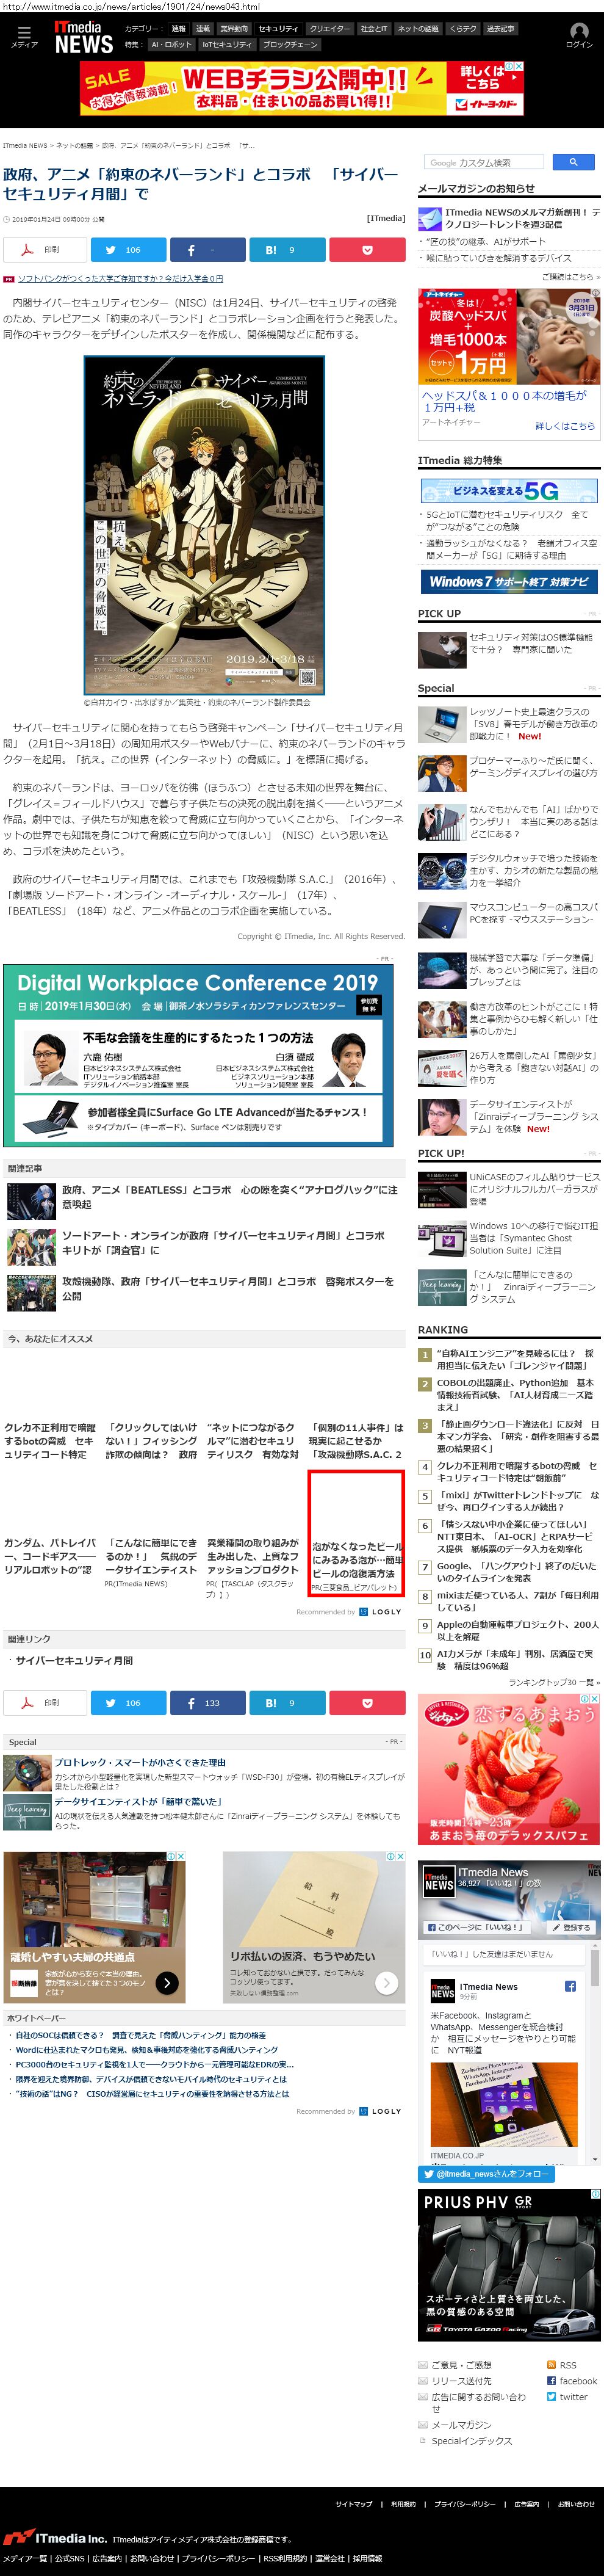Open footer サイトマップ link

coord(354,2504)
